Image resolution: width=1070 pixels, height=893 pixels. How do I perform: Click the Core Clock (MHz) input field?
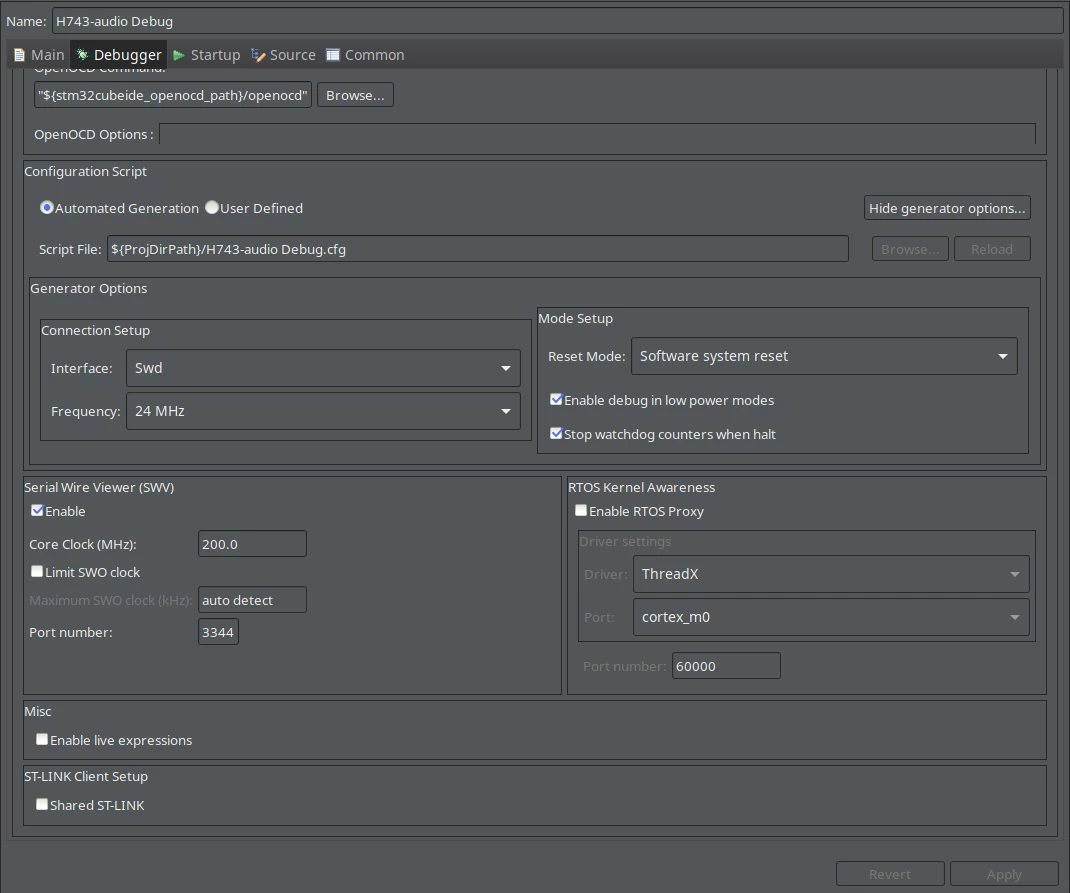tap(252, 544)
